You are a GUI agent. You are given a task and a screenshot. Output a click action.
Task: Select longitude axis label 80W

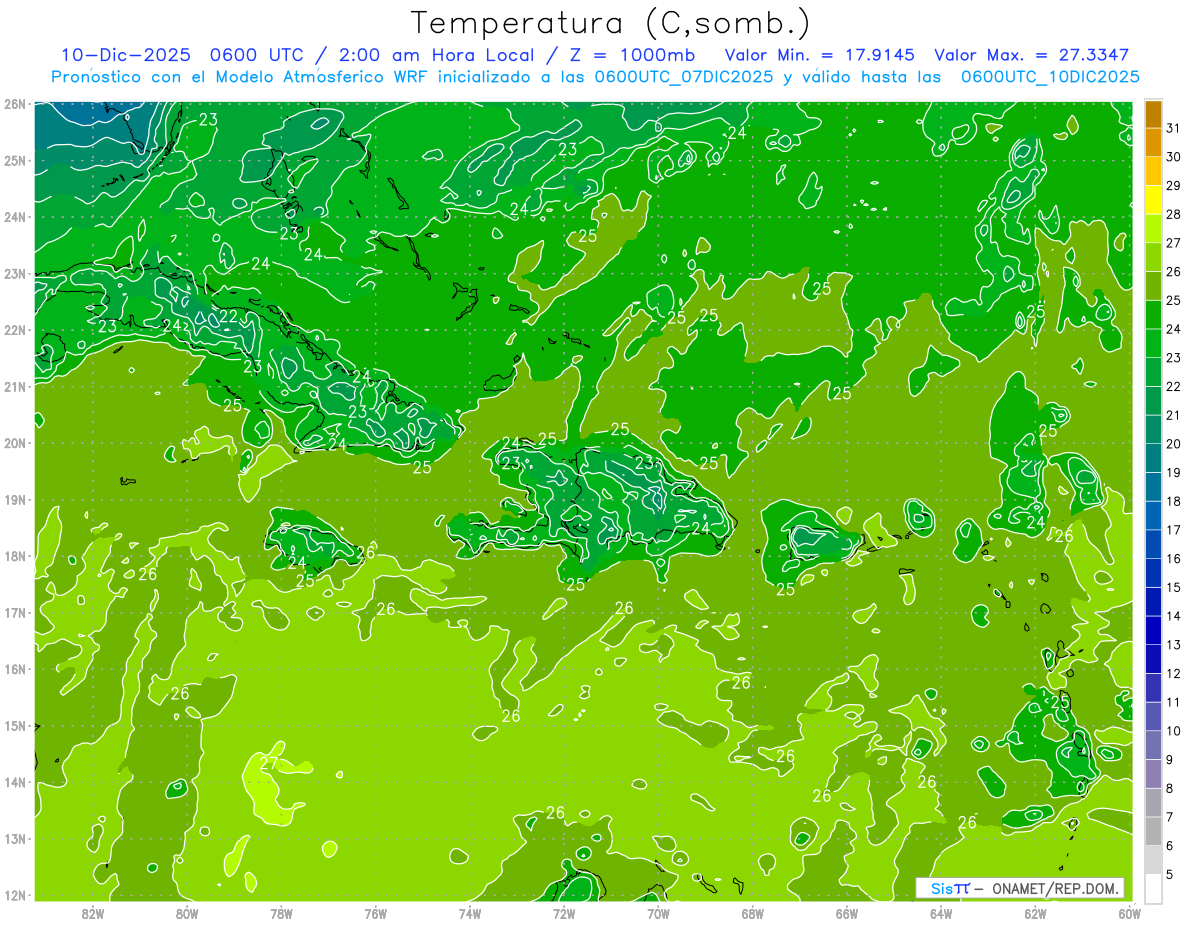coord(186,913)
